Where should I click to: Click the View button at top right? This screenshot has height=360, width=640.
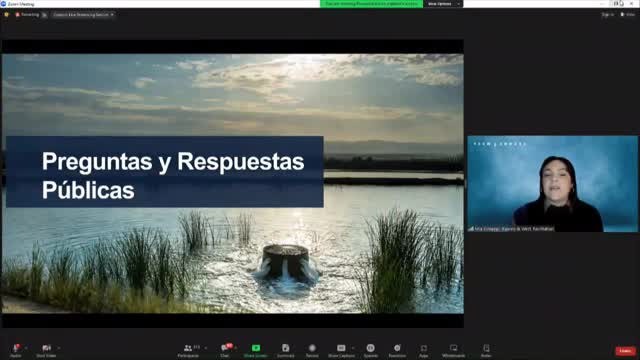click(628, 14)
